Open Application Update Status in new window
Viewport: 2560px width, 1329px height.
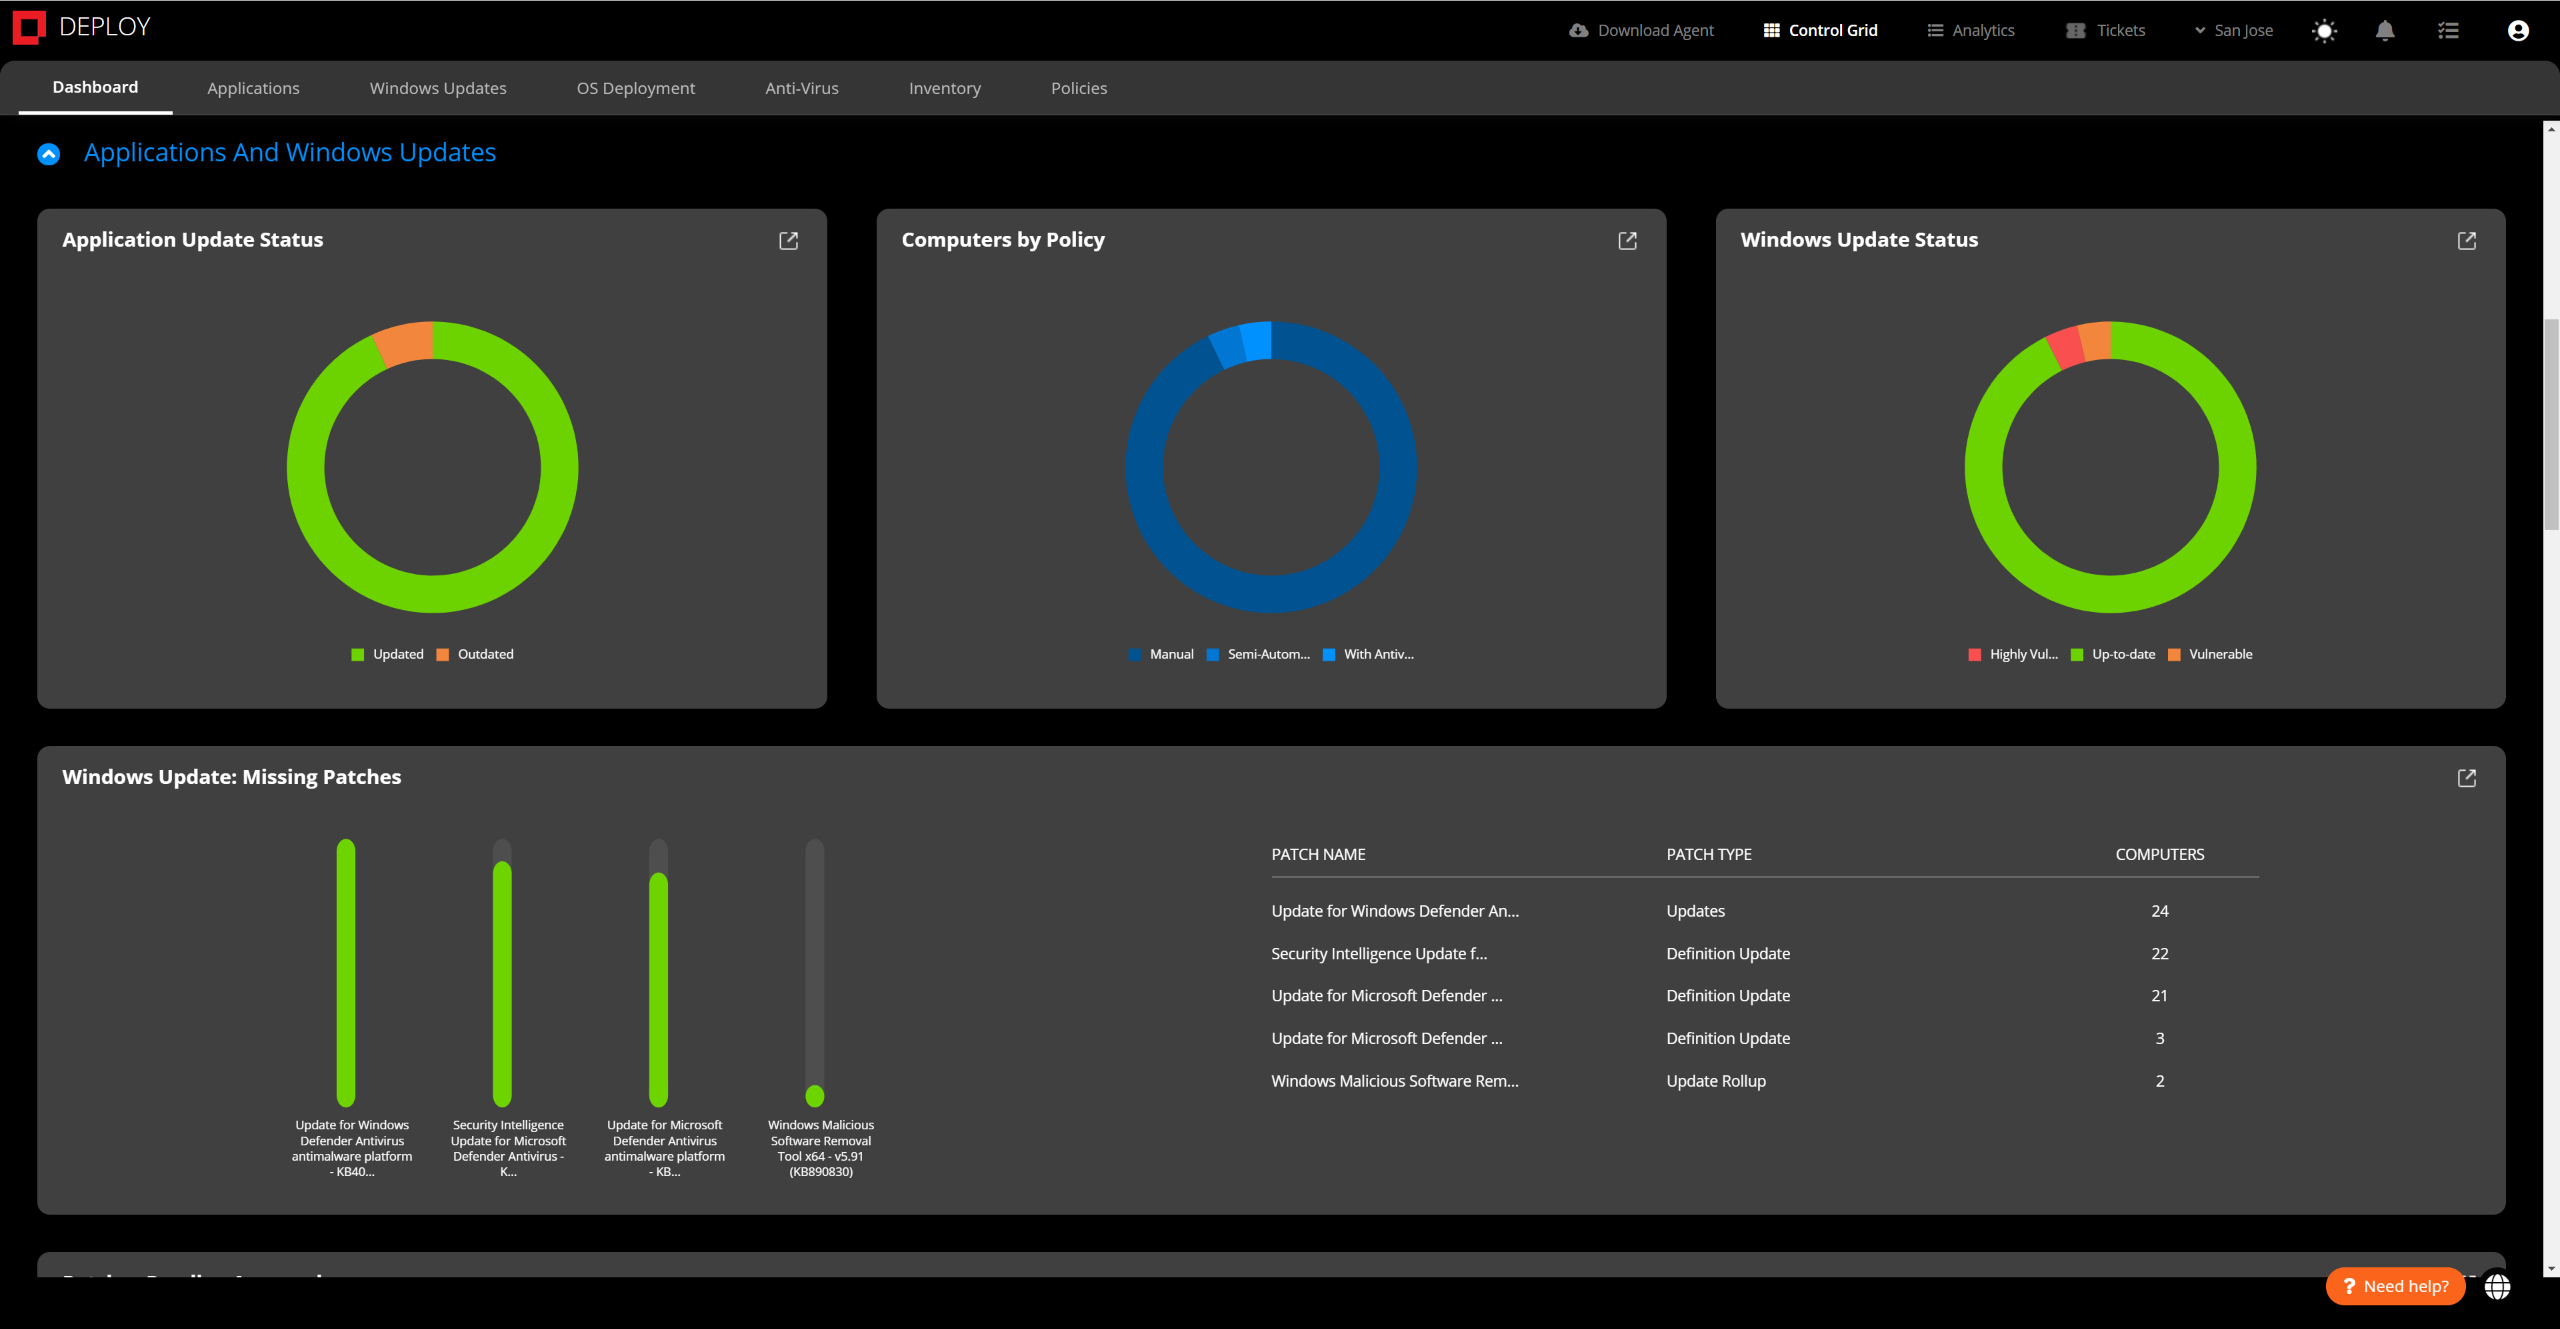(x=788, y=240)
